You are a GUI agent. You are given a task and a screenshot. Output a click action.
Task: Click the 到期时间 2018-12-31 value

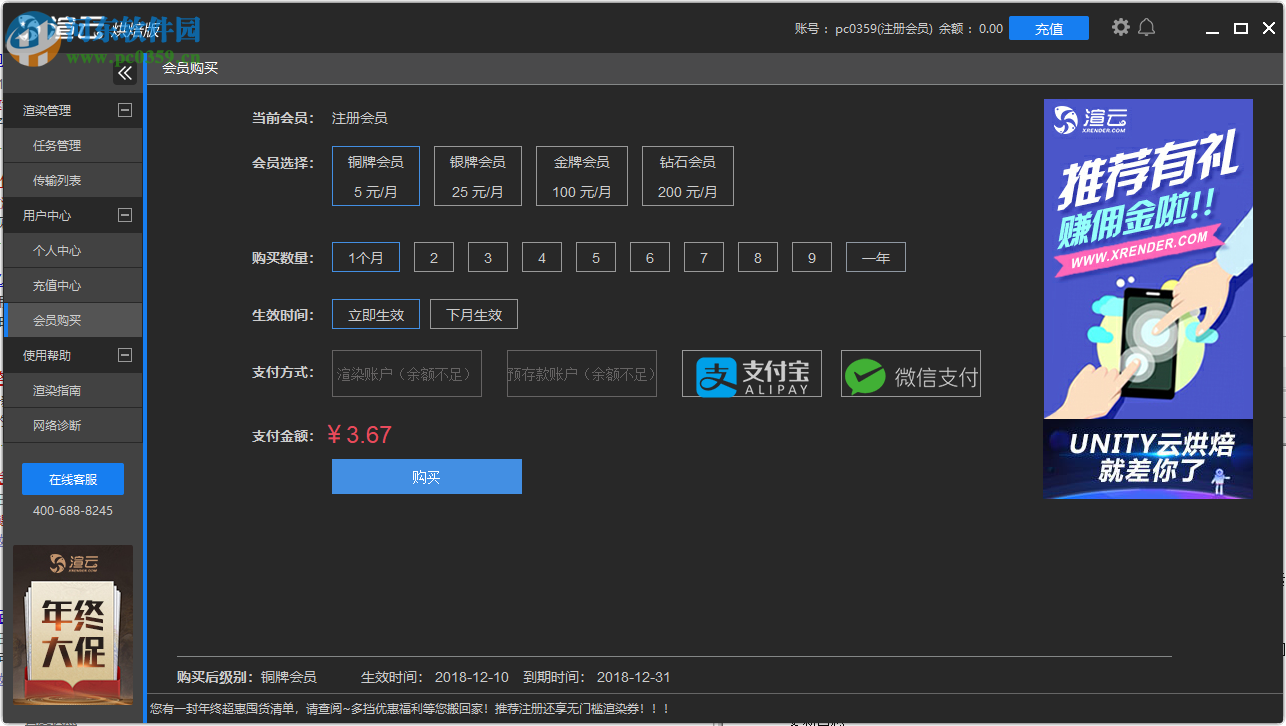[x=634, y=677]
